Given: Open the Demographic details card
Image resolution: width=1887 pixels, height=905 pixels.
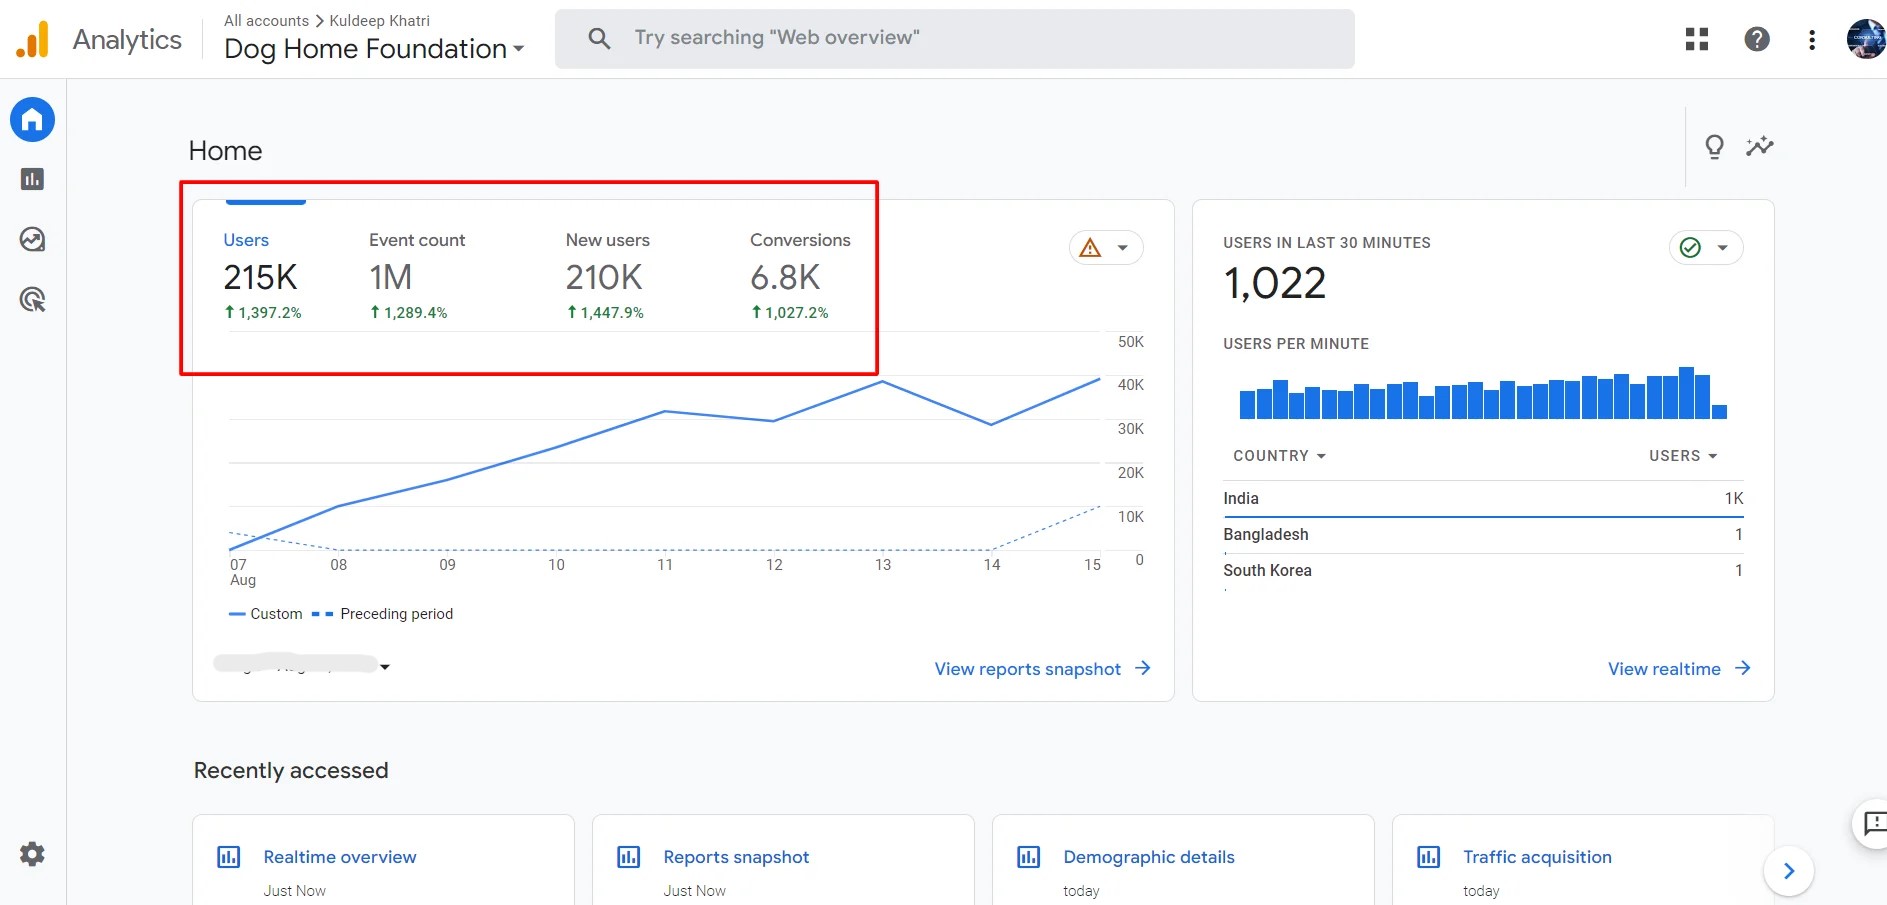Looking at the screenshot, I should pyautogui.click(x=1148, y=857).
